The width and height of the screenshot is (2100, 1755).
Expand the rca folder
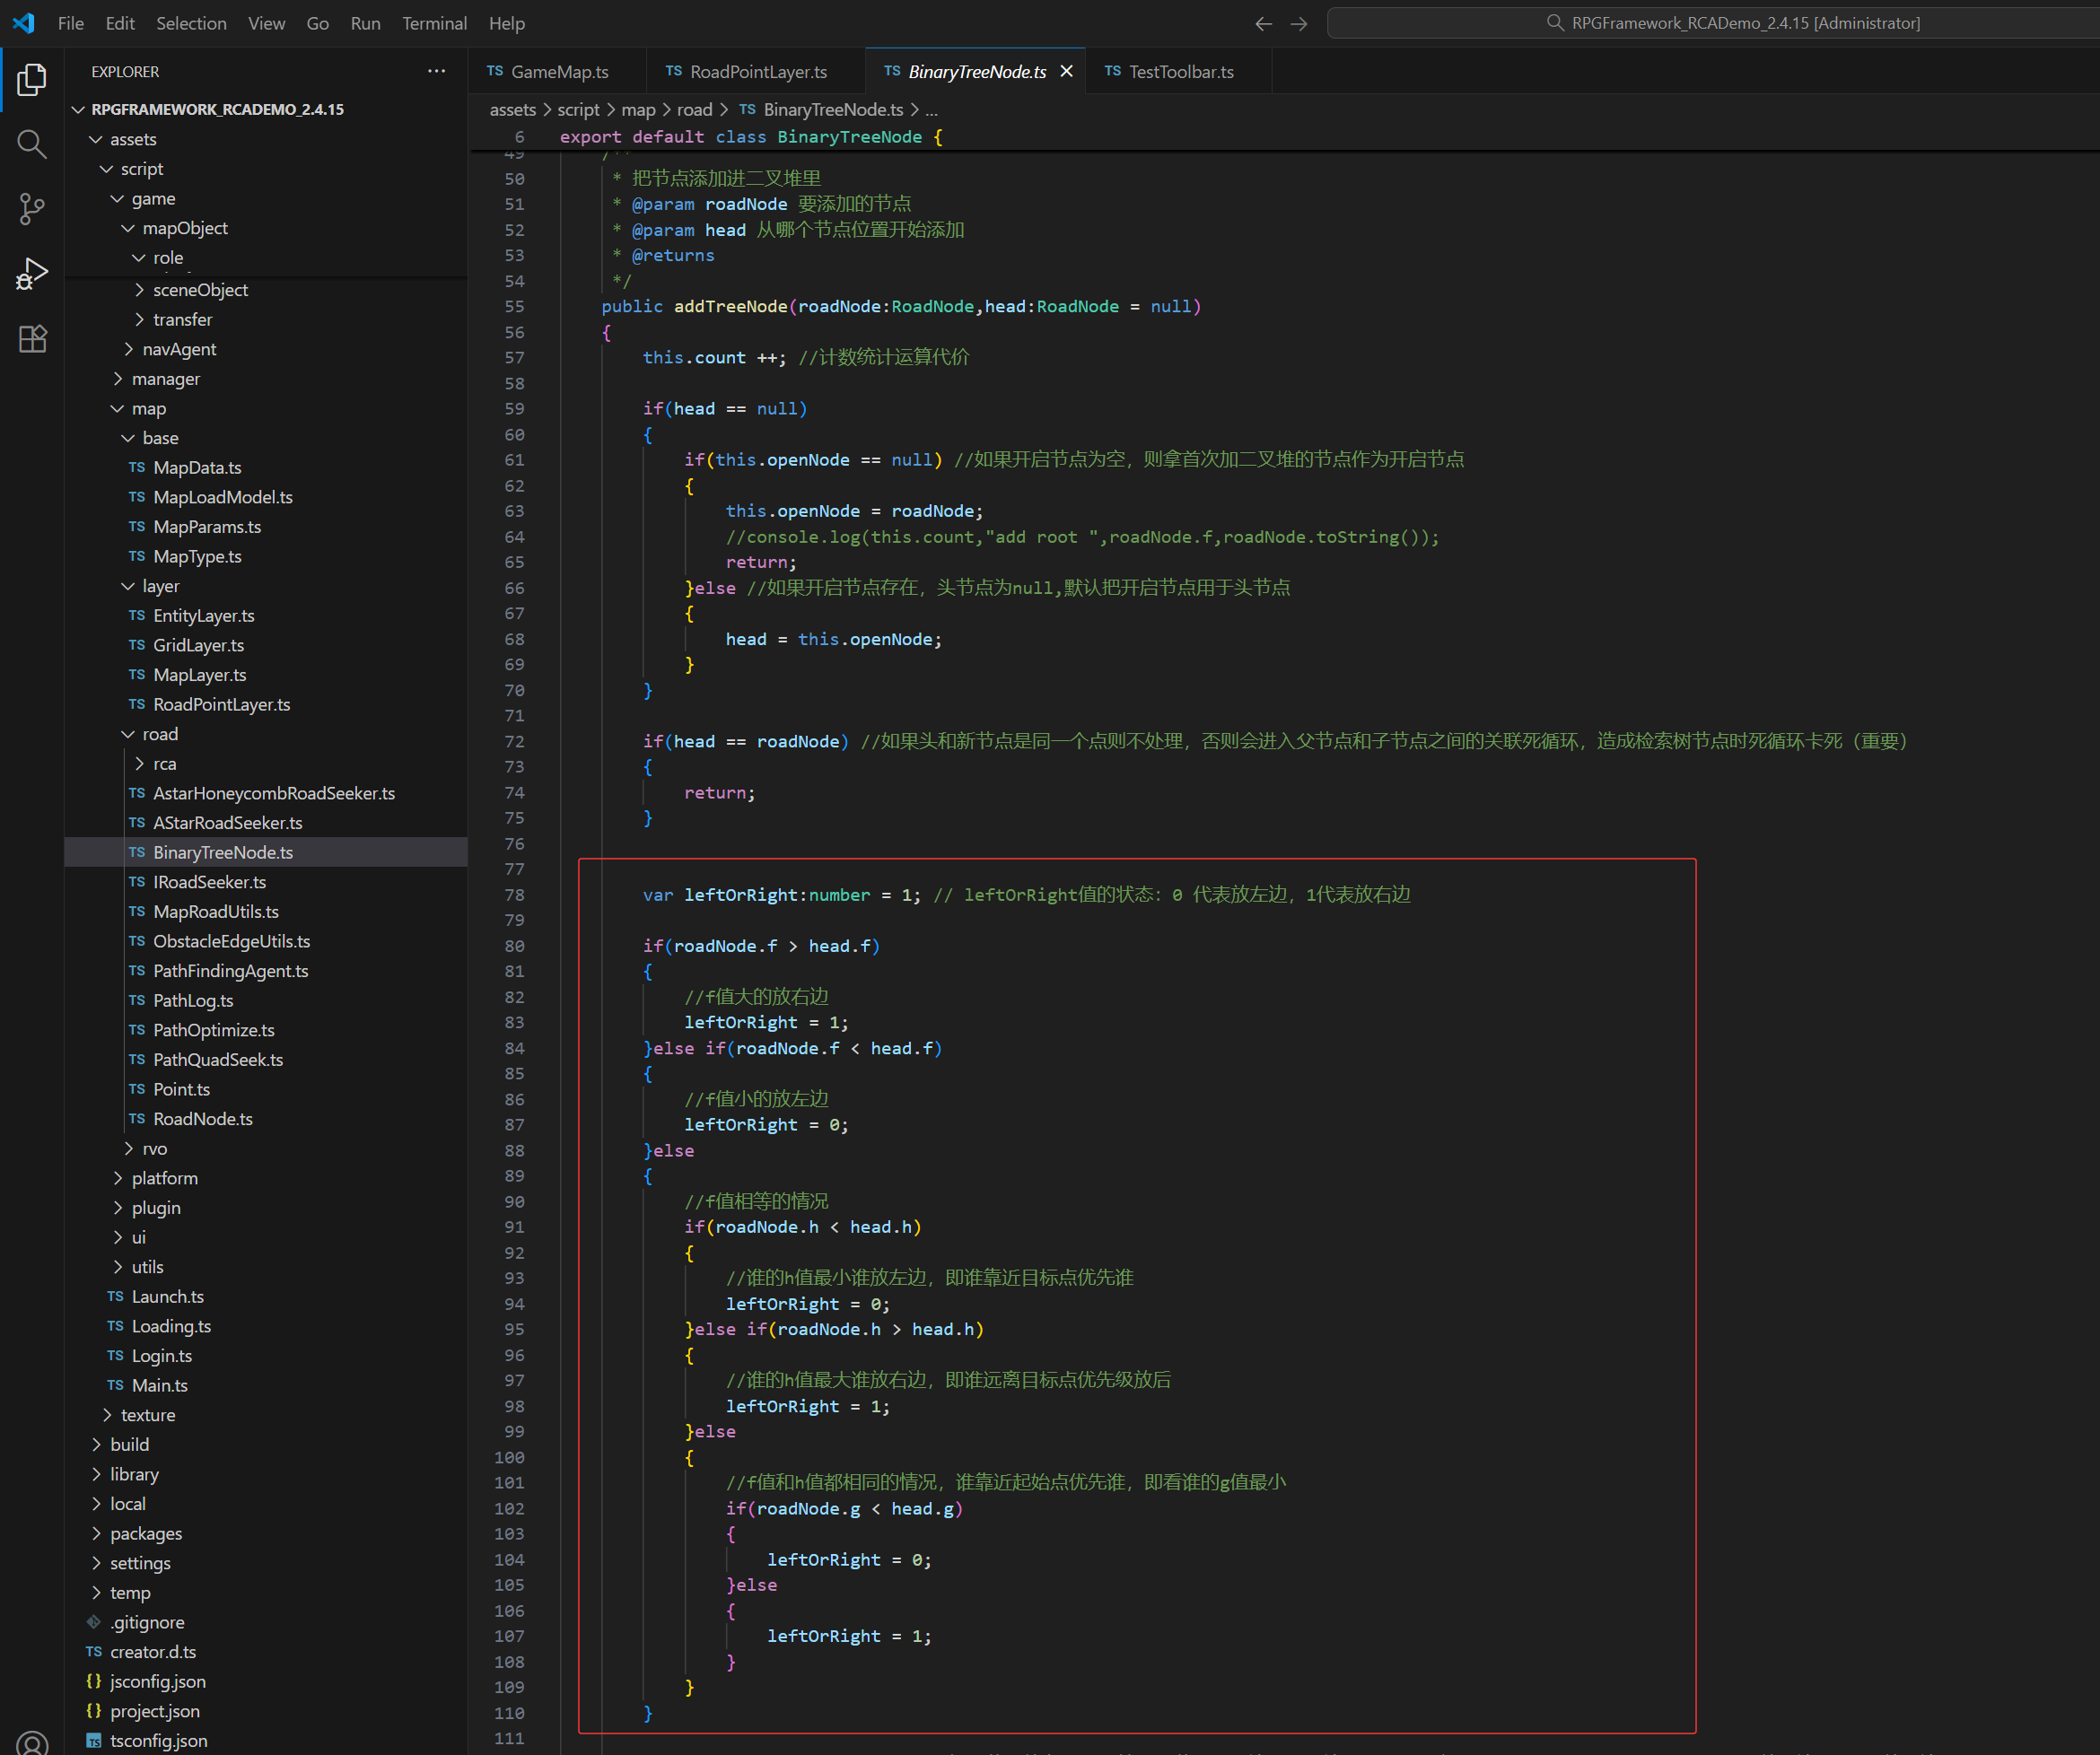(x=164, y=764)
